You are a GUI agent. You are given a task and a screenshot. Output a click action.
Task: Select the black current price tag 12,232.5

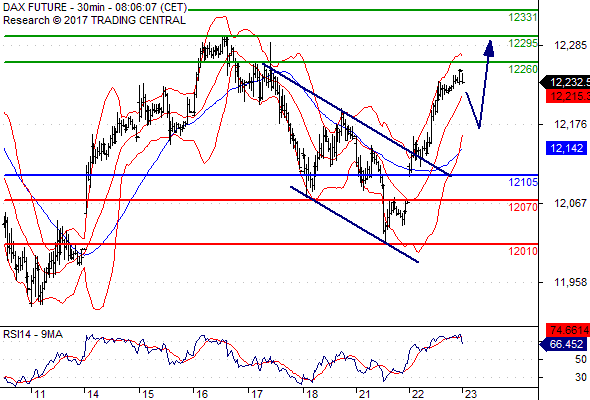click(x=565, y=82)
